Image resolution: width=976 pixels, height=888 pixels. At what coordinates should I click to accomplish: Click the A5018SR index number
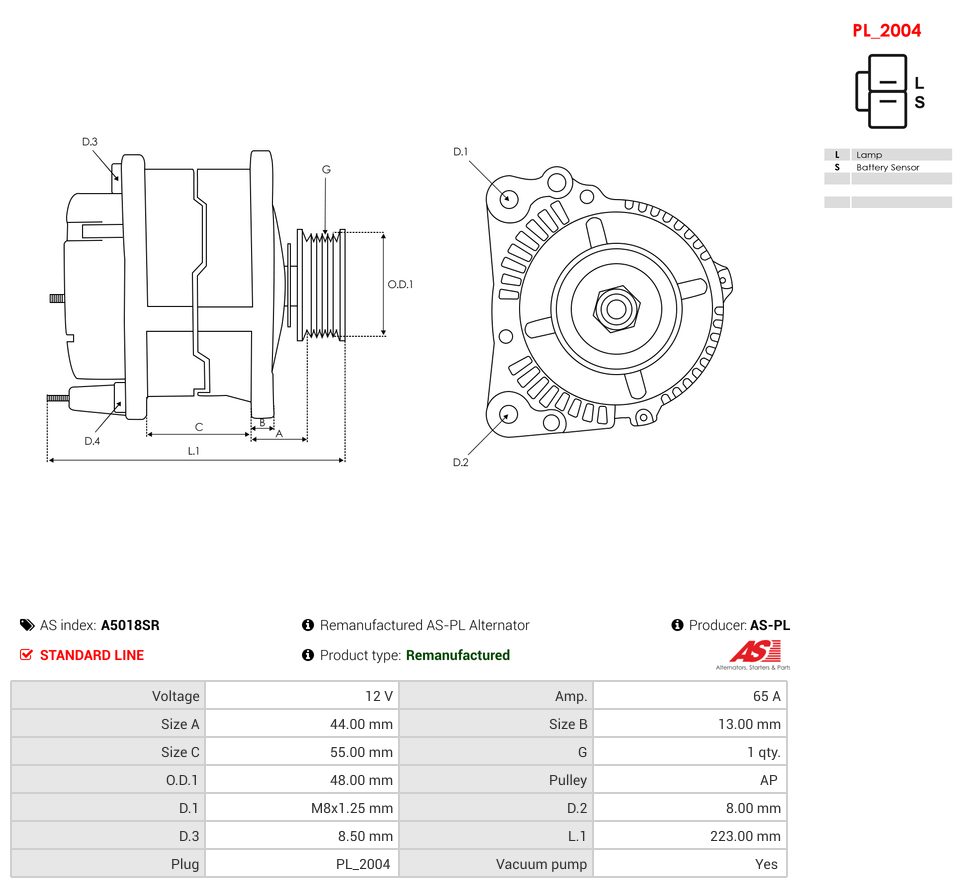(x=130, y=625)
